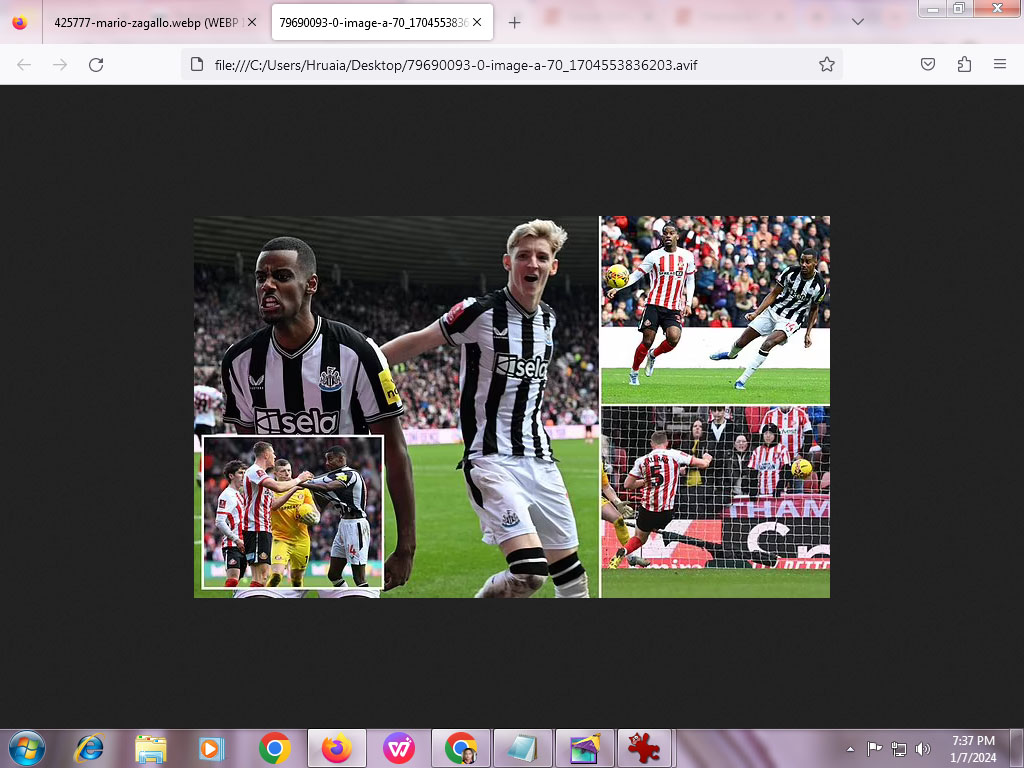Open WPS Office from the taskbar
Image resolution: width=1024 pixels, height=768 pixels.
[x=399, y=748]
